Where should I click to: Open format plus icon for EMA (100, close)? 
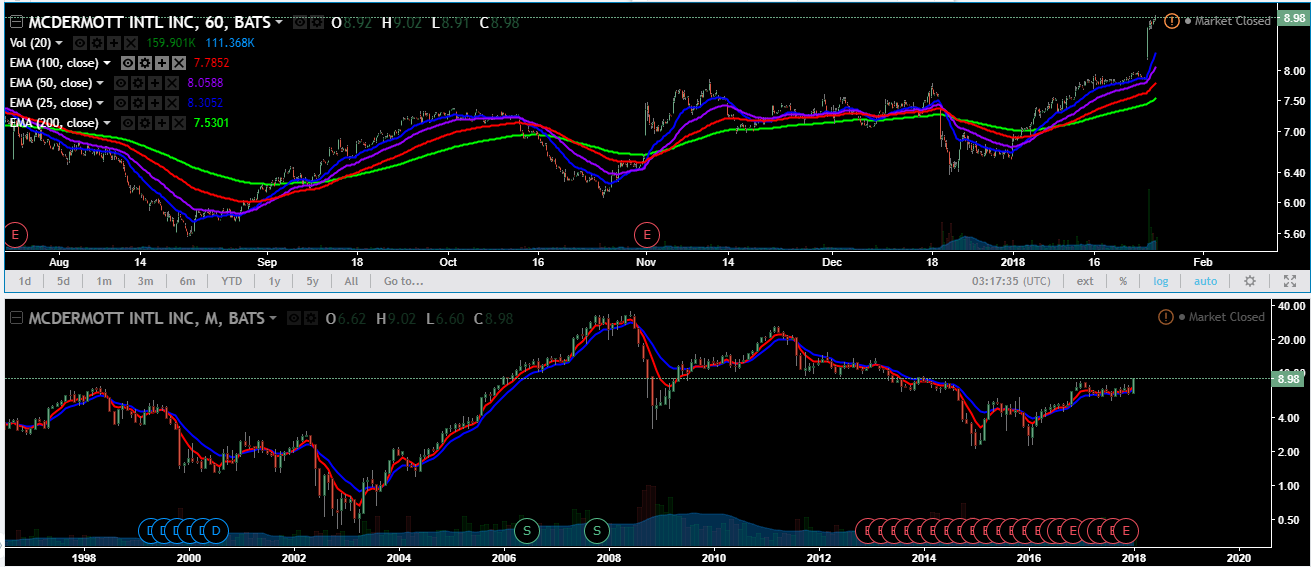pos(162,63)
